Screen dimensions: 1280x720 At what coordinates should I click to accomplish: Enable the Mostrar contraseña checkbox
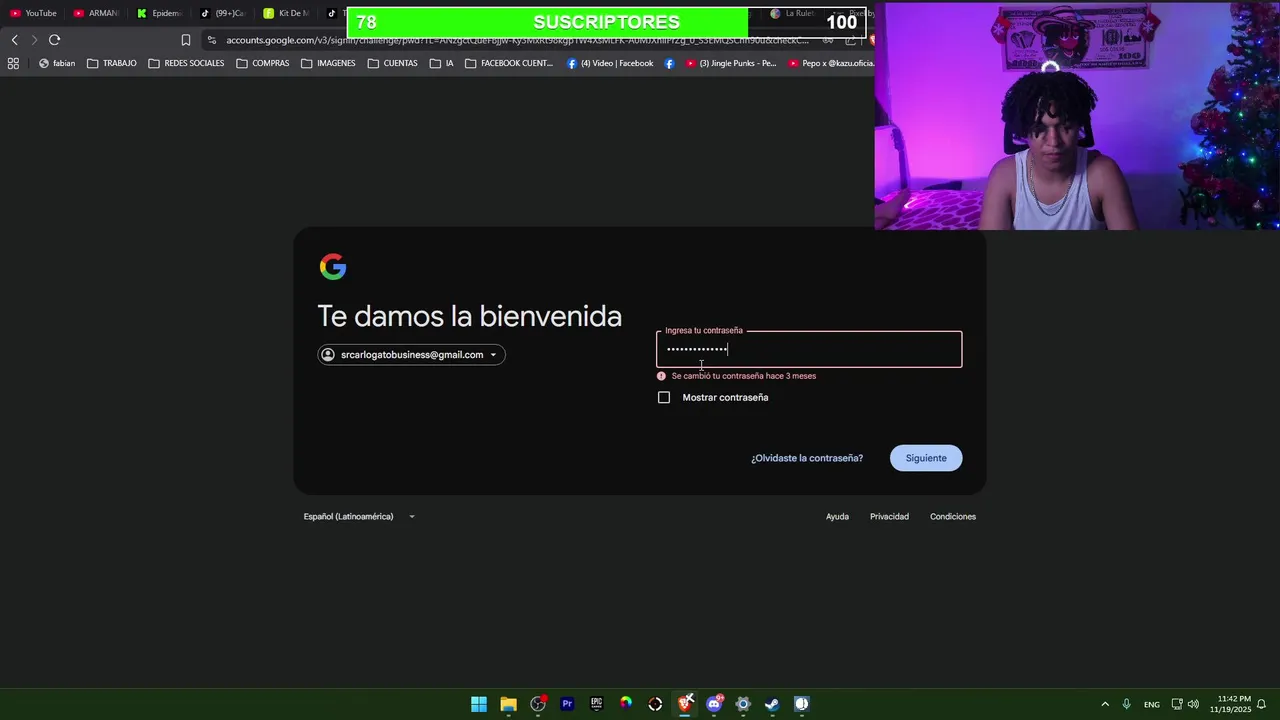(664, 398)
